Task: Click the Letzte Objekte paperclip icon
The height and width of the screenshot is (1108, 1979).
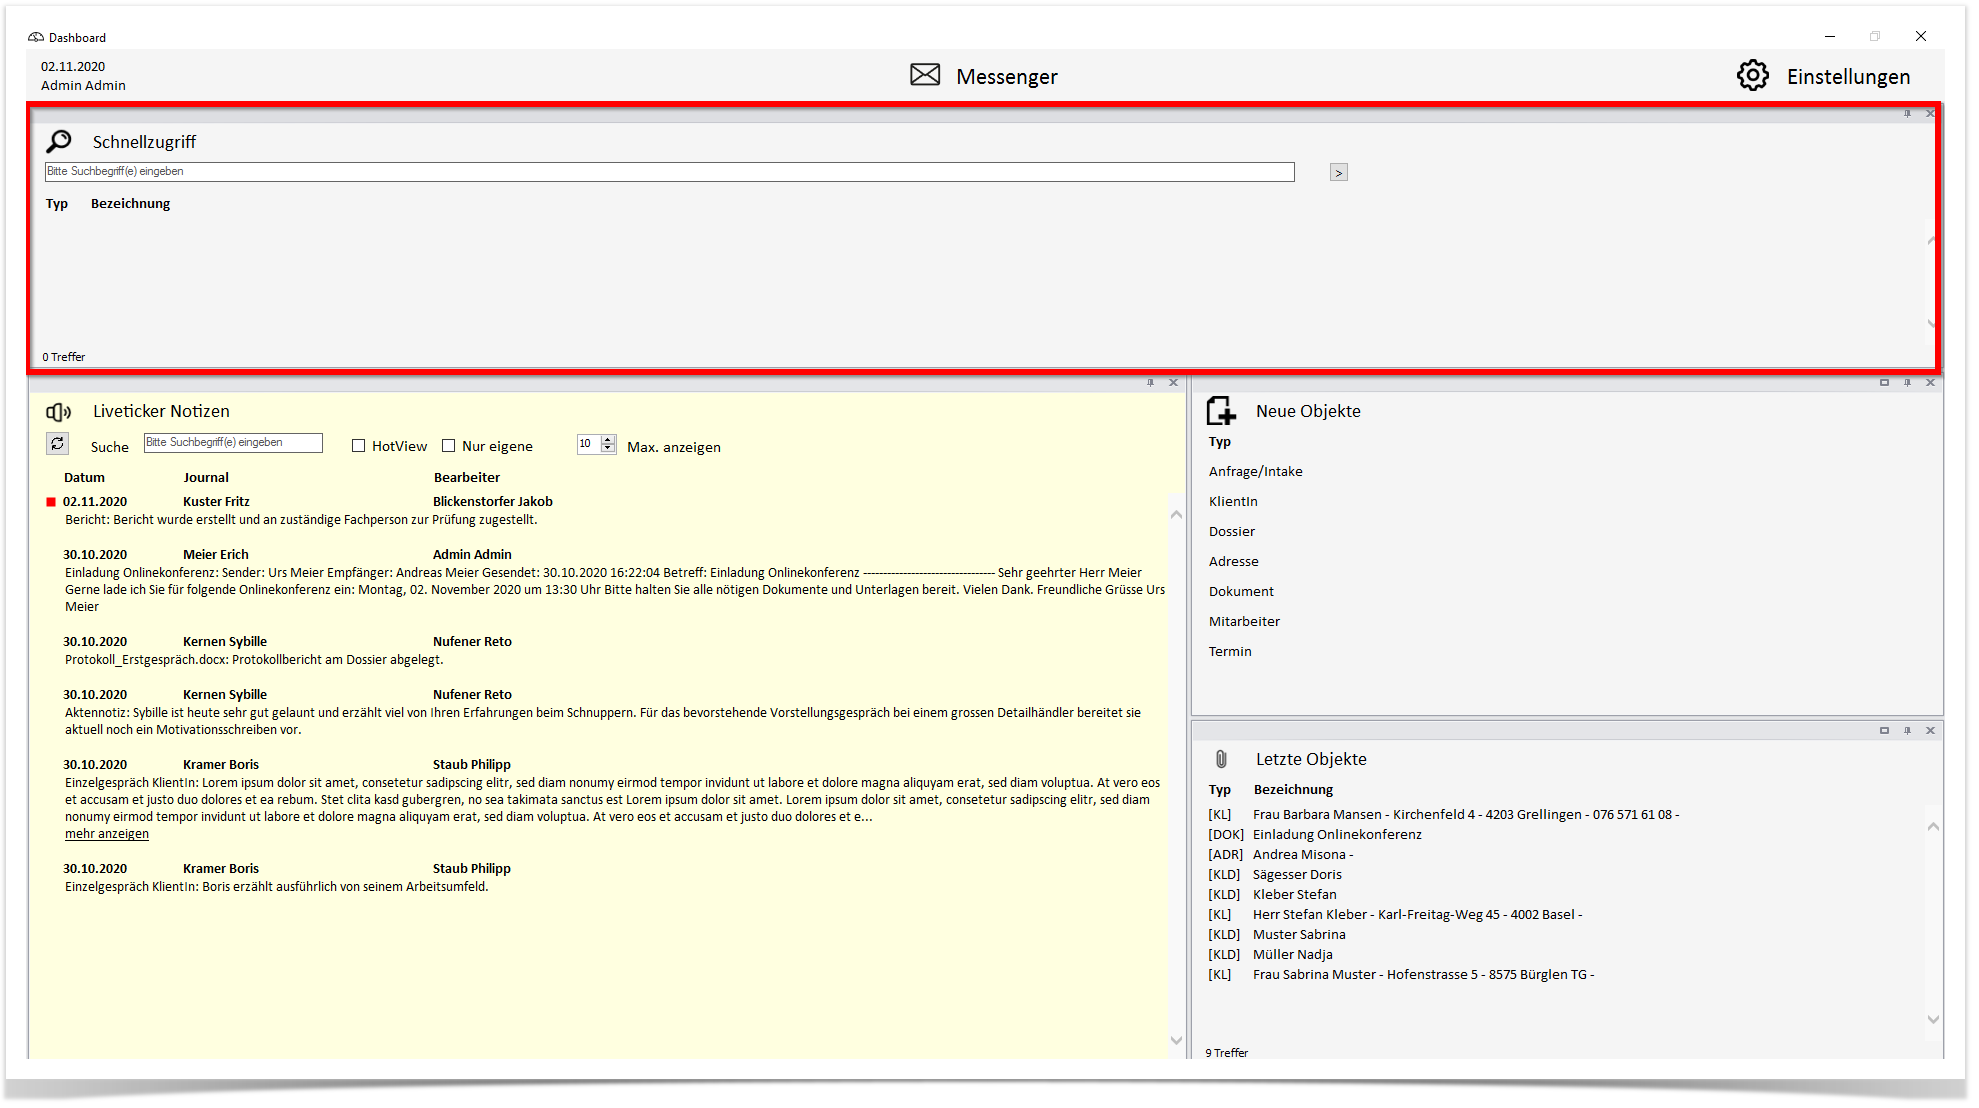Action: coord(1221,759)
